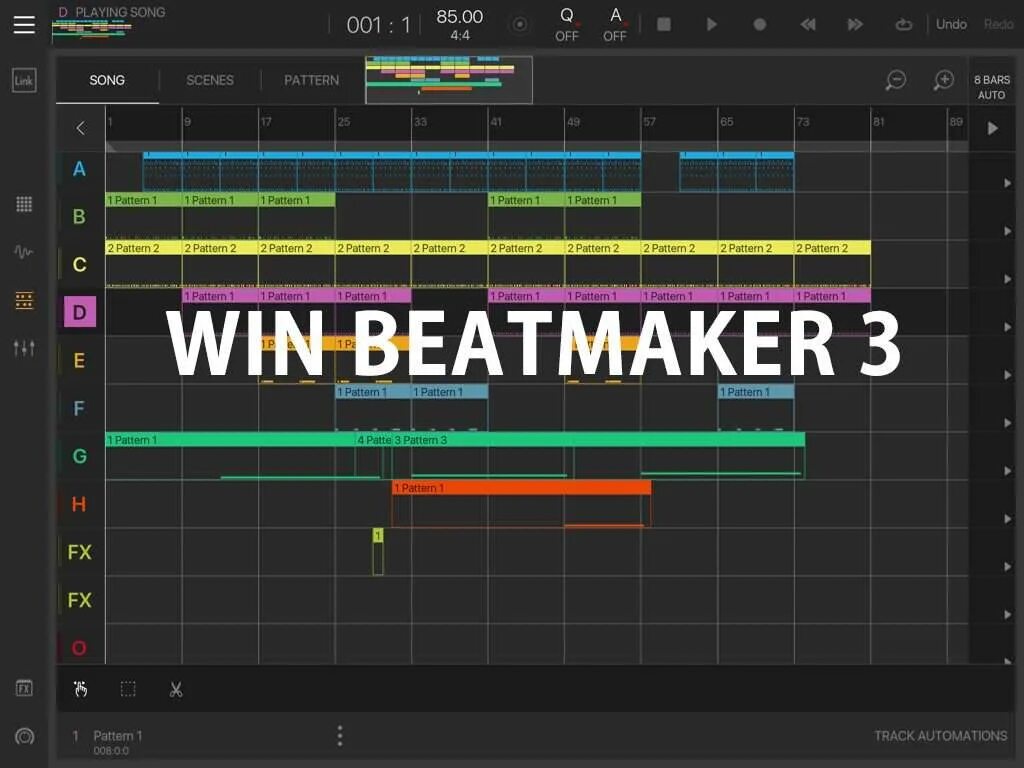
Task: Open the FX panel in the sidebar
Action: [24, 688]
